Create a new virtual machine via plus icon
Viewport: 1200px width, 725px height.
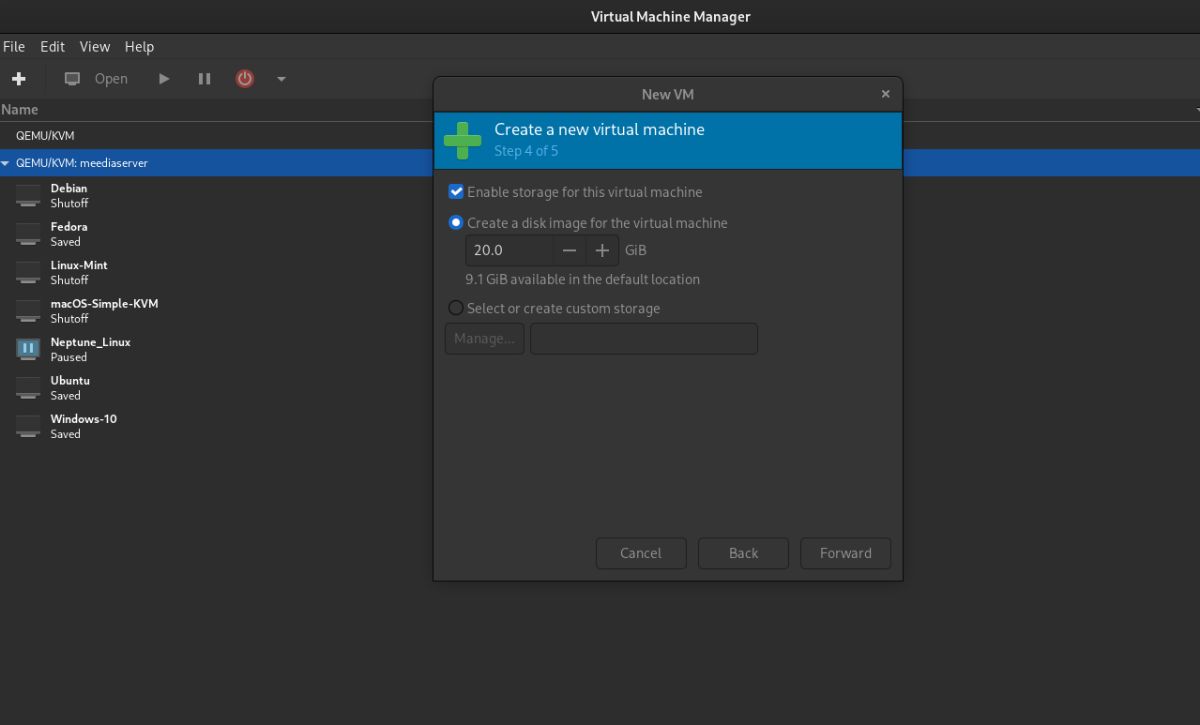click(x=19, y=78)
